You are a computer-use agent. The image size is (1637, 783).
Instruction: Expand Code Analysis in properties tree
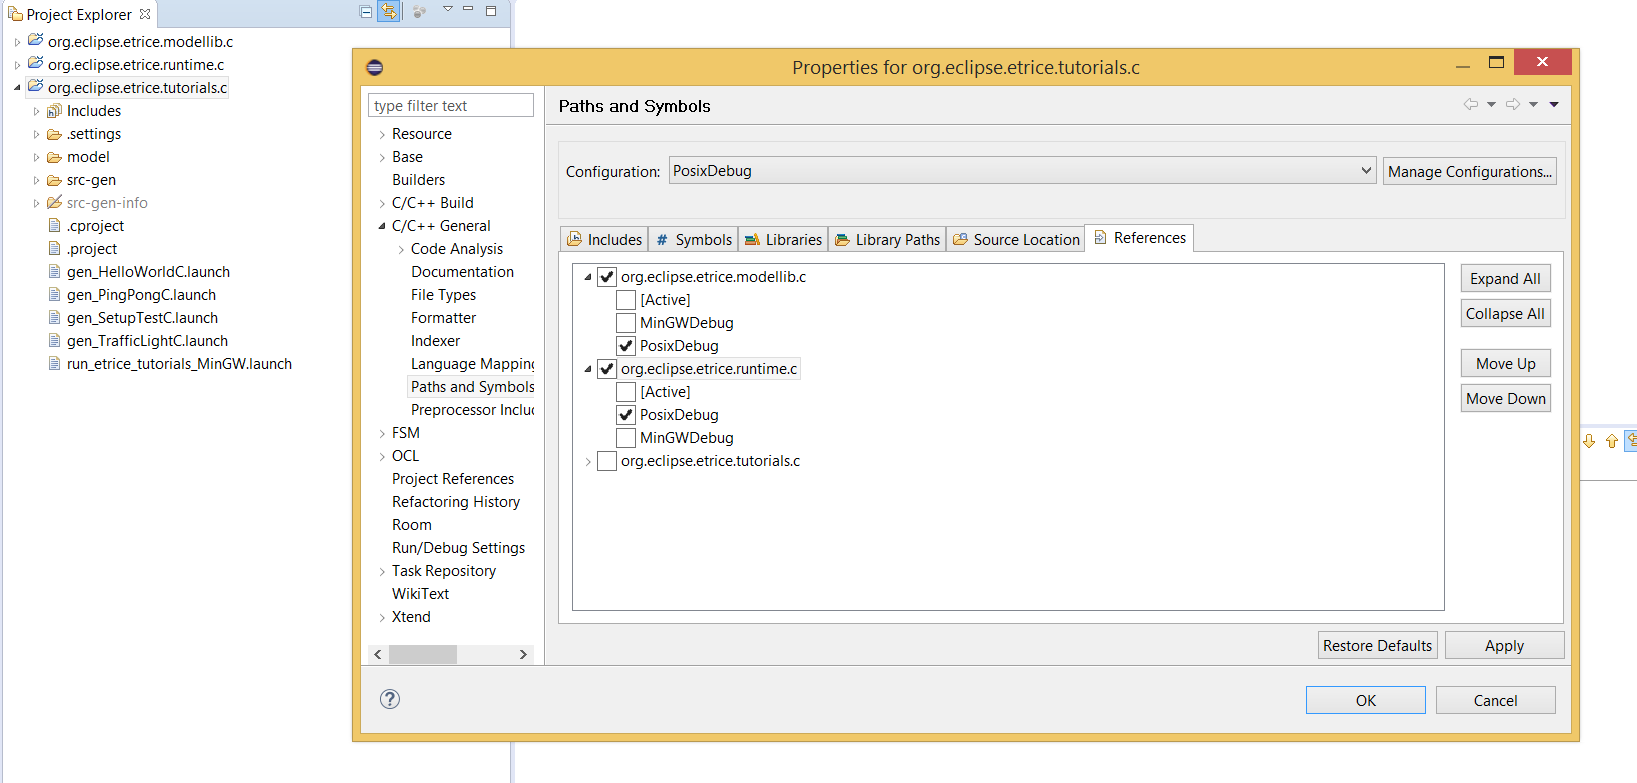(x=401, y=249)
